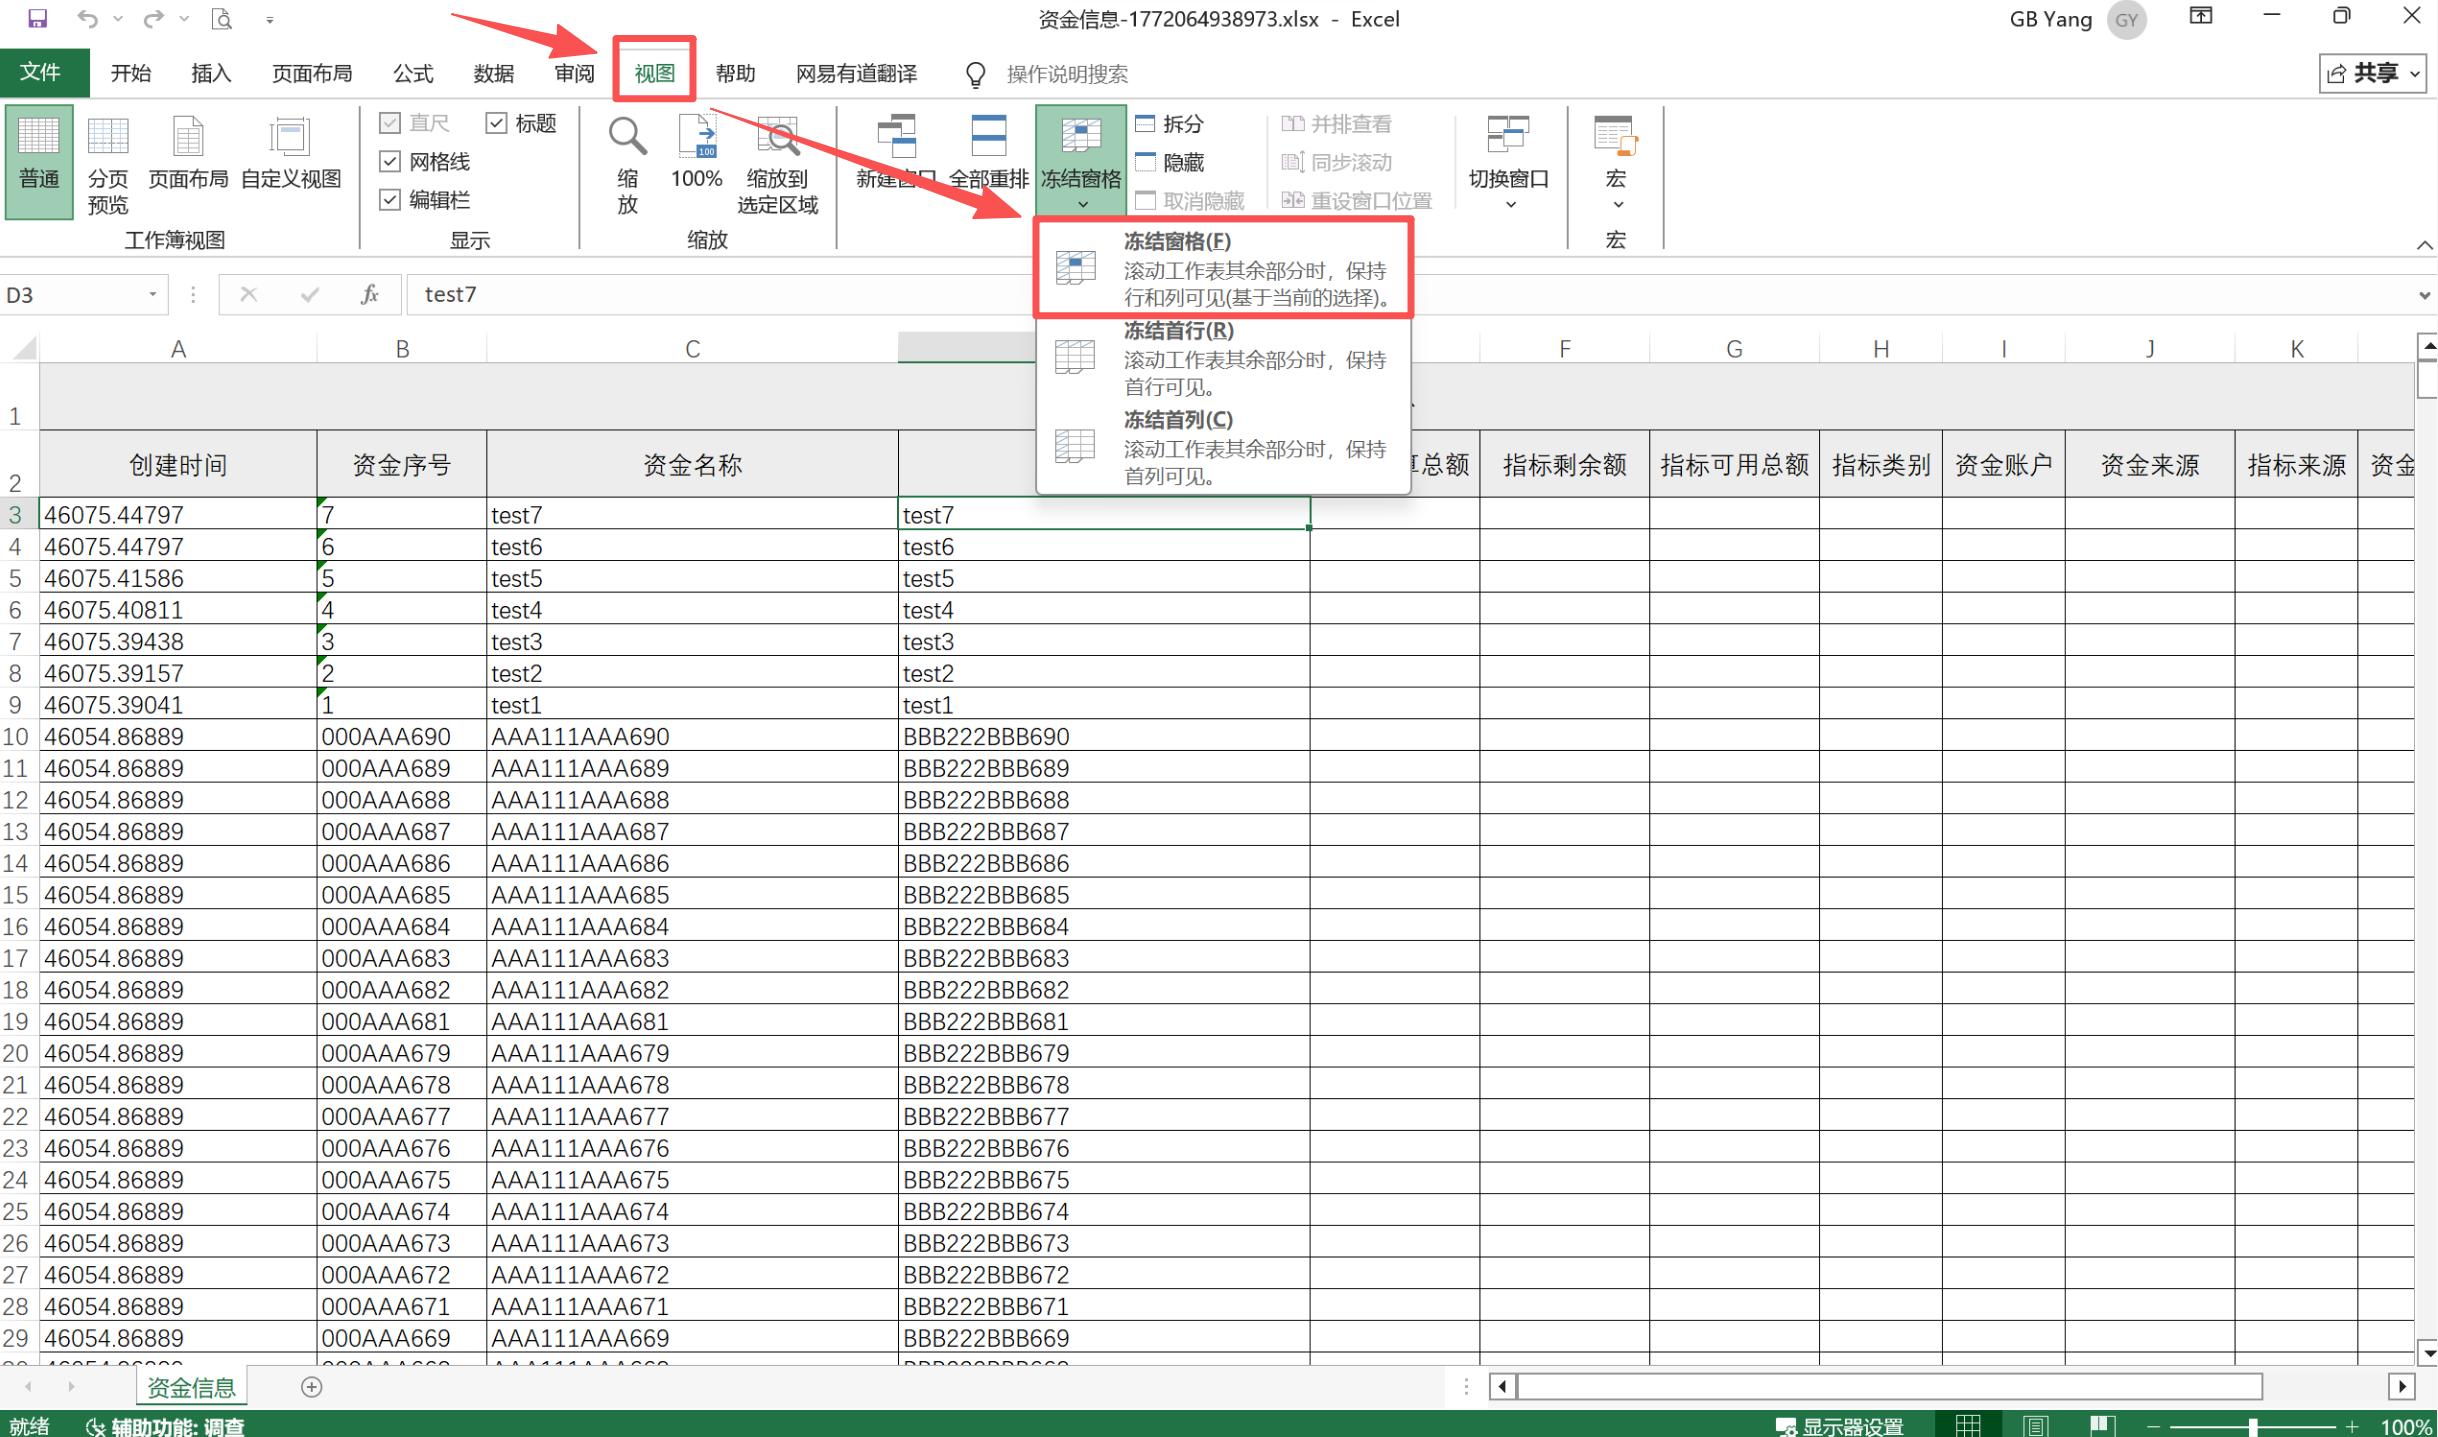Screen dimensions: 2438x1437
Task: Switch to Normal workbook view
Action: click(39, 161)
